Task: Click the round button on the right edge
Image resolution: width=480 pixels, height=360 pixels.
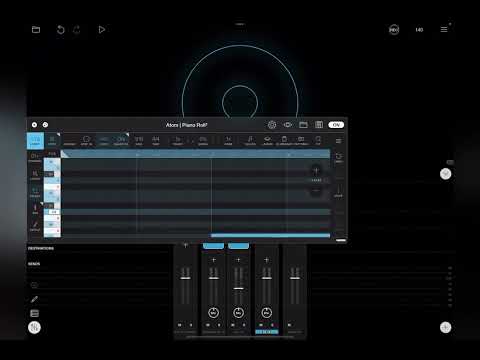Action: coord(446,174)
